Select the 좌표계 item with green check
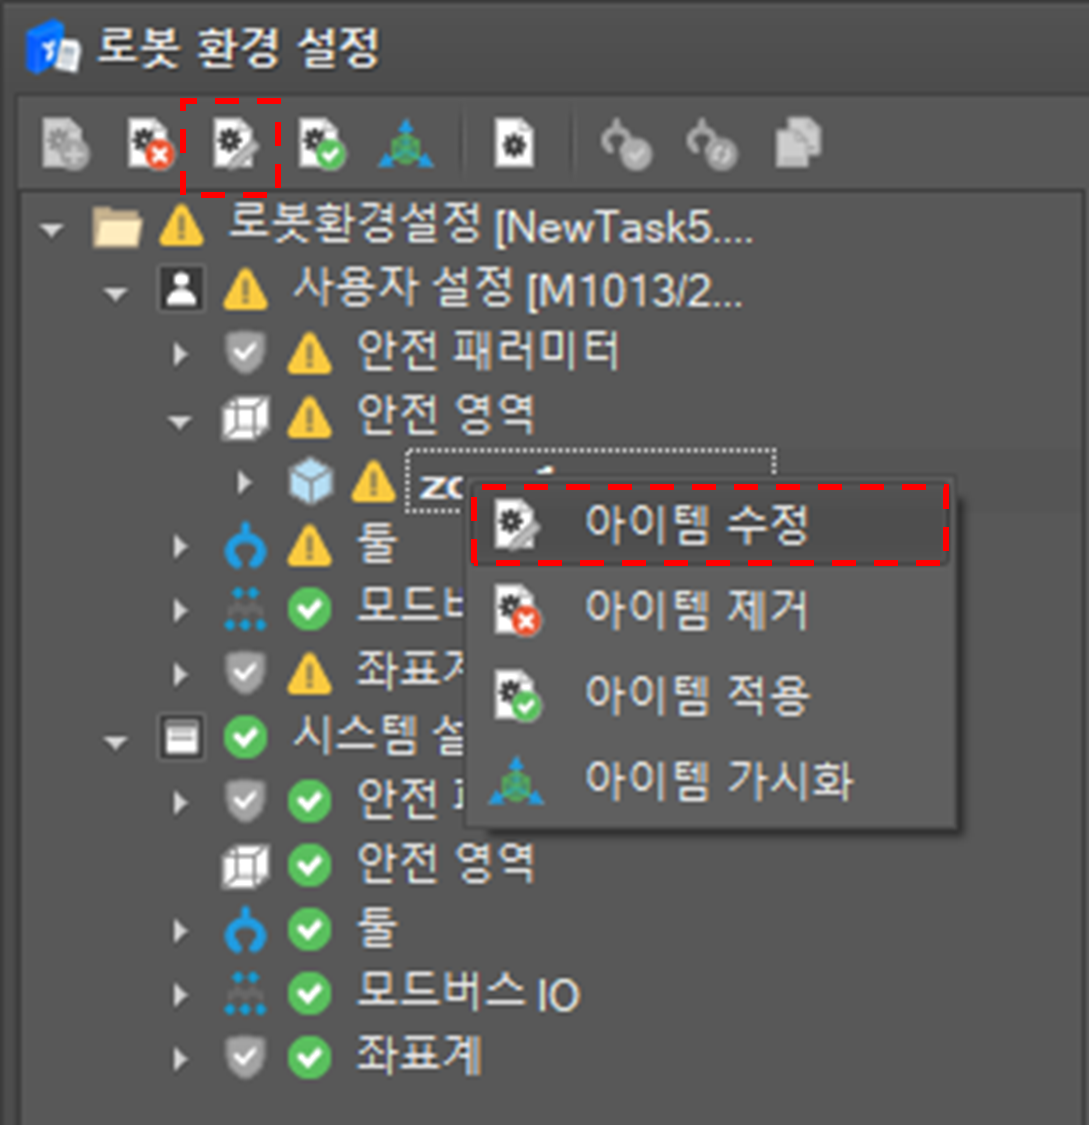The width and height of the screenshot is (1089, 1125). tap(419, 1057)
